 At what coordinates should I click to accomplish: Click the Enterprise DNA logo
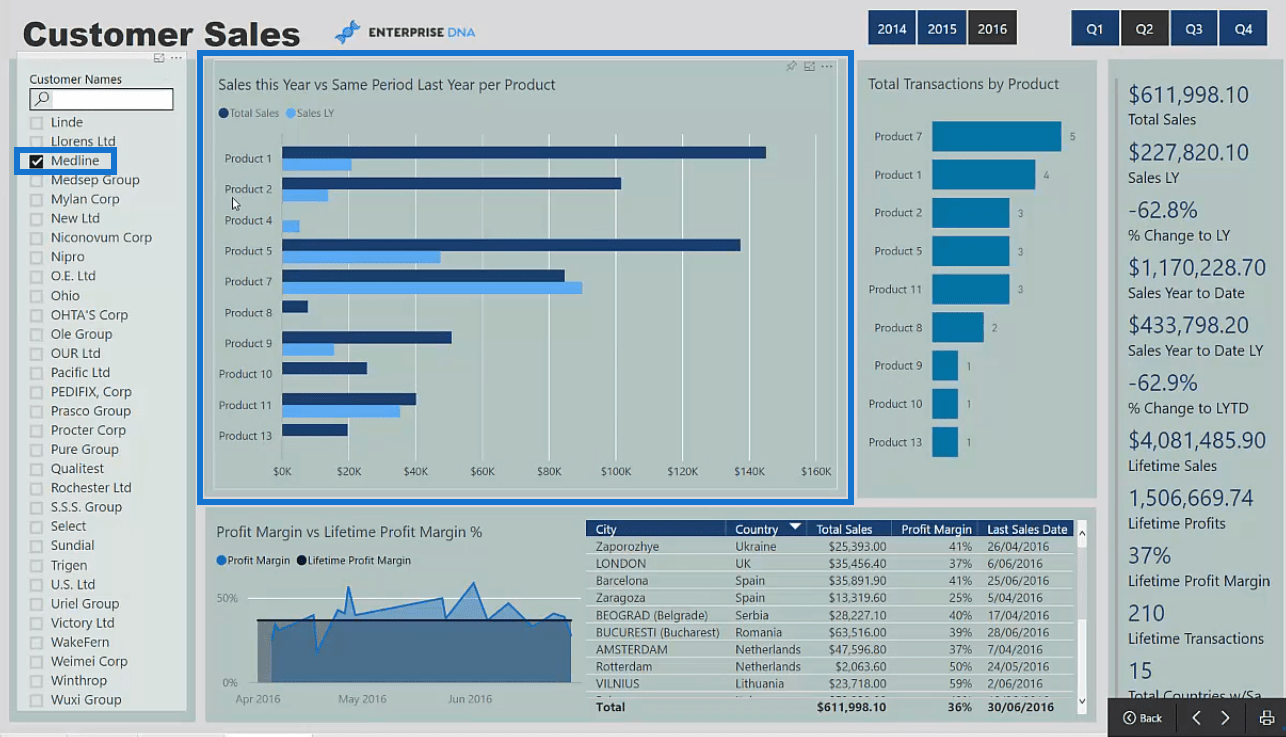point(405,32)
